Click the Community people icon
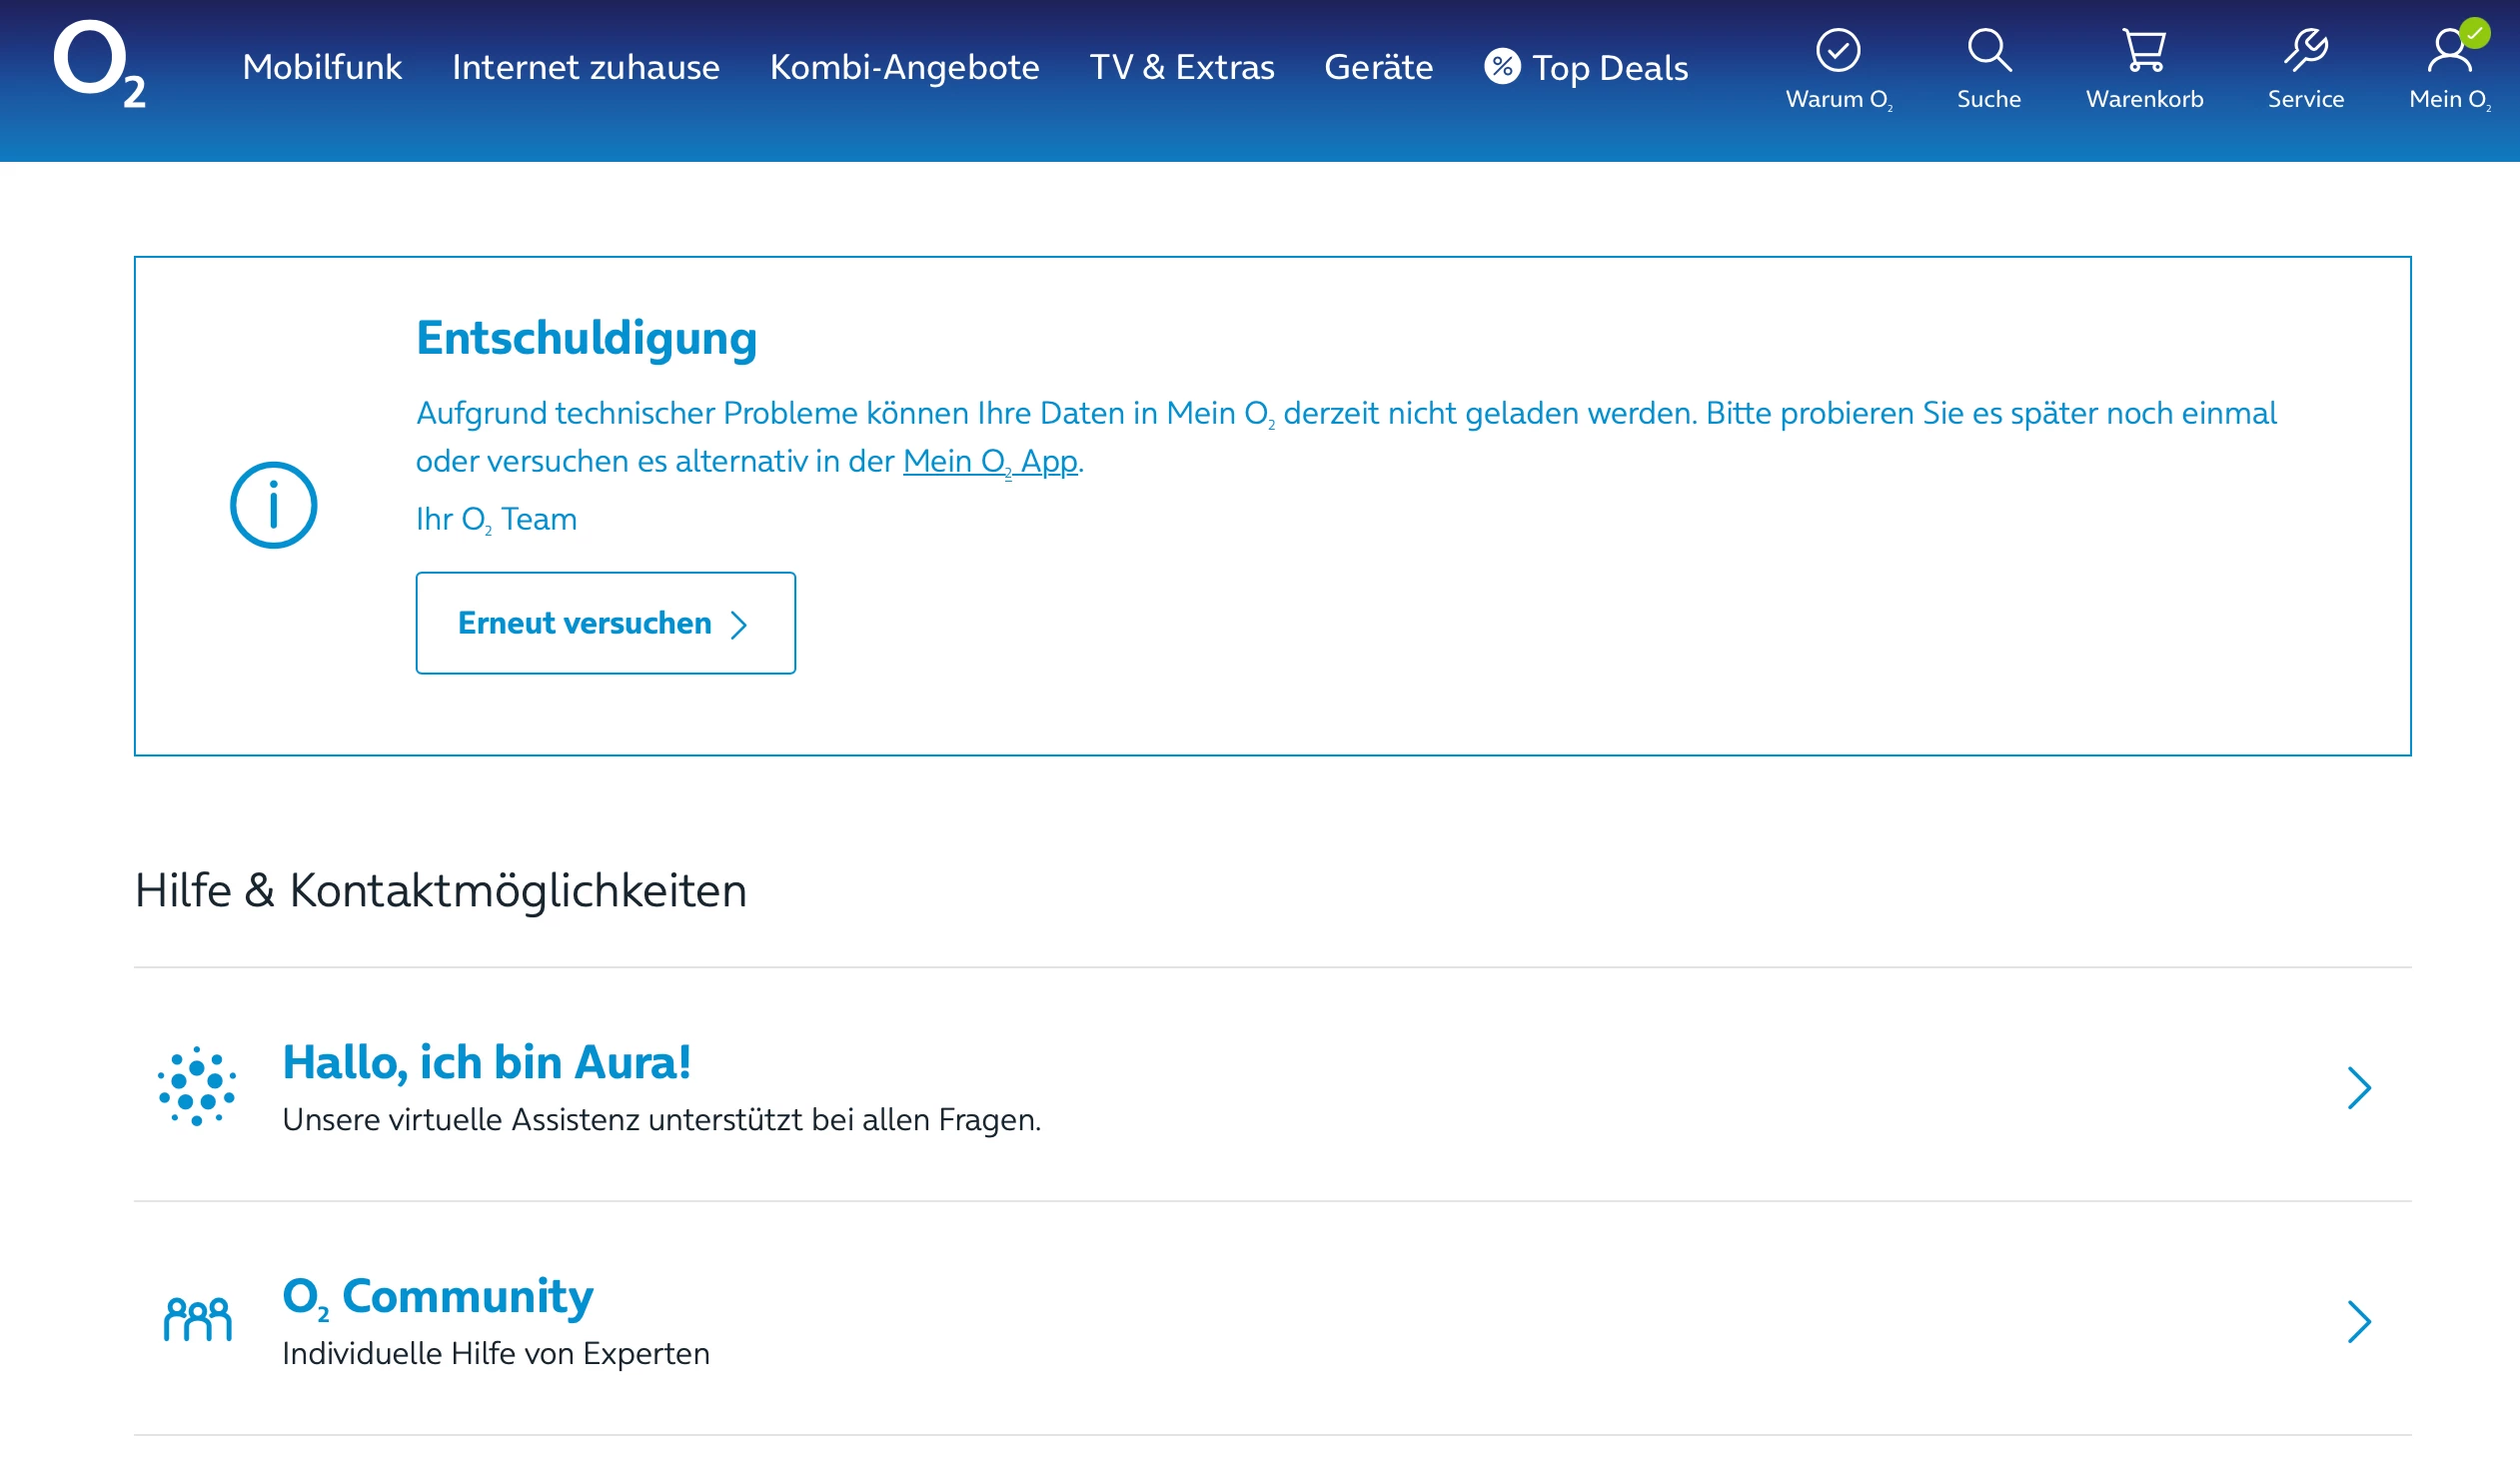Viewport: 2520px width, 1461px height. (197, 1319)
